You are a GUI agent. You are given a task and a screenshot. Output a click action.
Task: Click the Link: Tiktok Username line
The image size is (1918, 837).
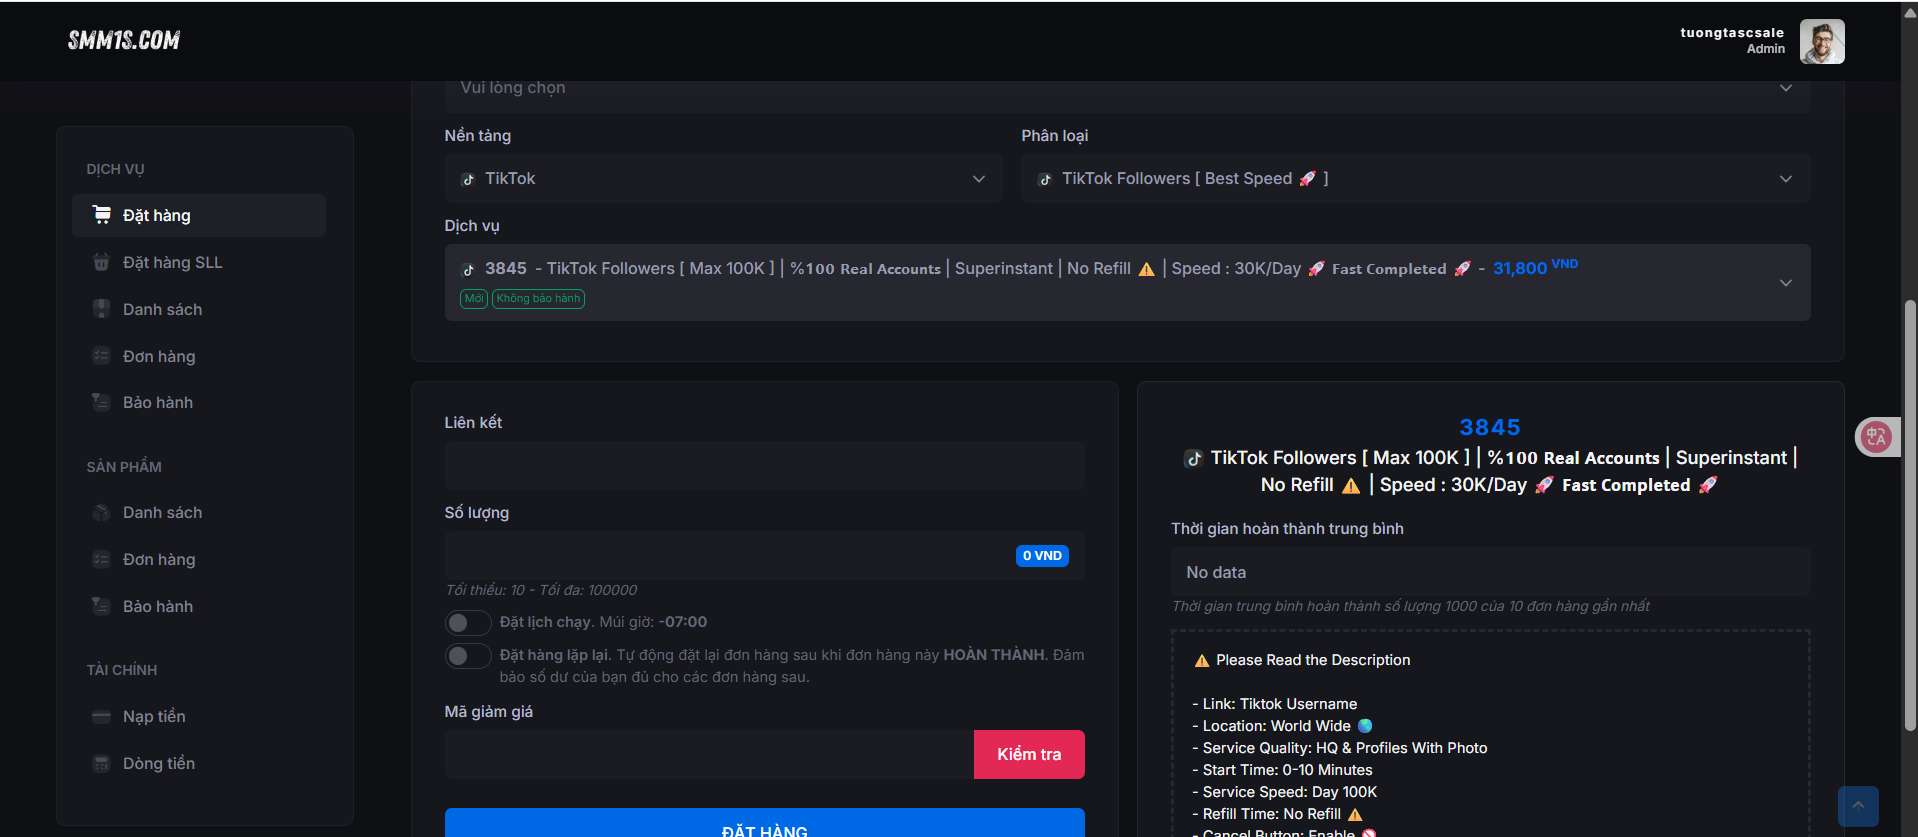tap(1275, 704)
